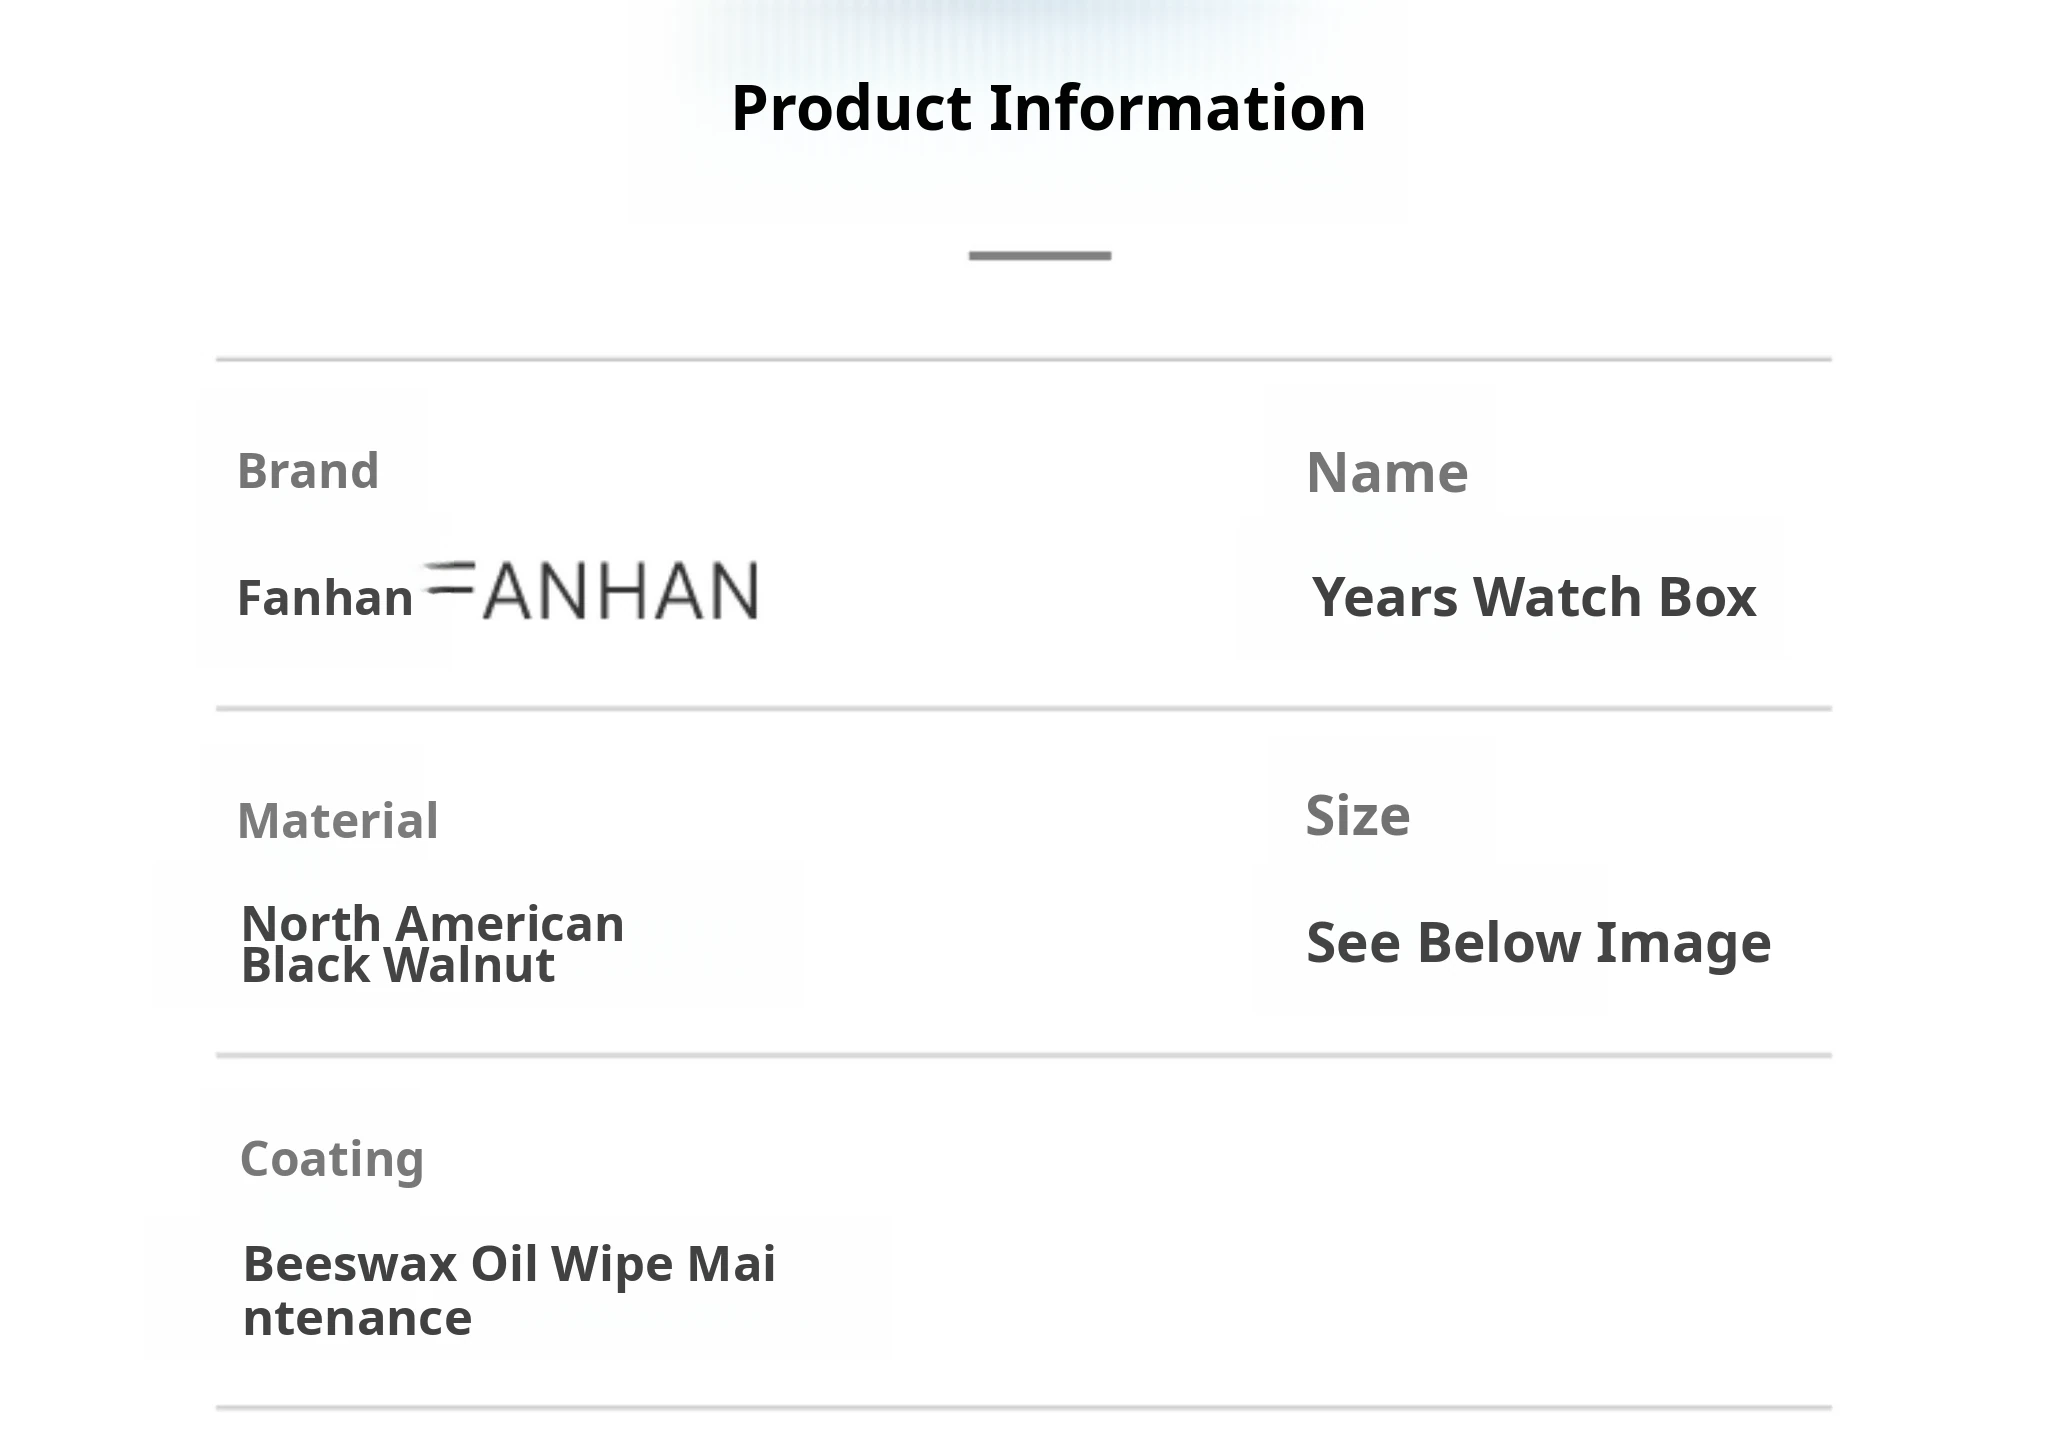
Task: Click the separator line below the Coating row
Action: 1023,1408
